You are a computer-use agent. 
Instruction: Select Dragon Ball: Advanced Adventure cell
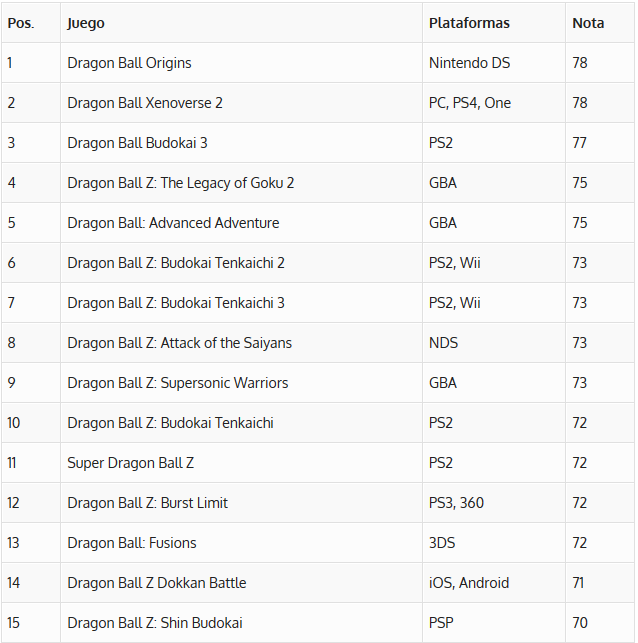point(173,223)
